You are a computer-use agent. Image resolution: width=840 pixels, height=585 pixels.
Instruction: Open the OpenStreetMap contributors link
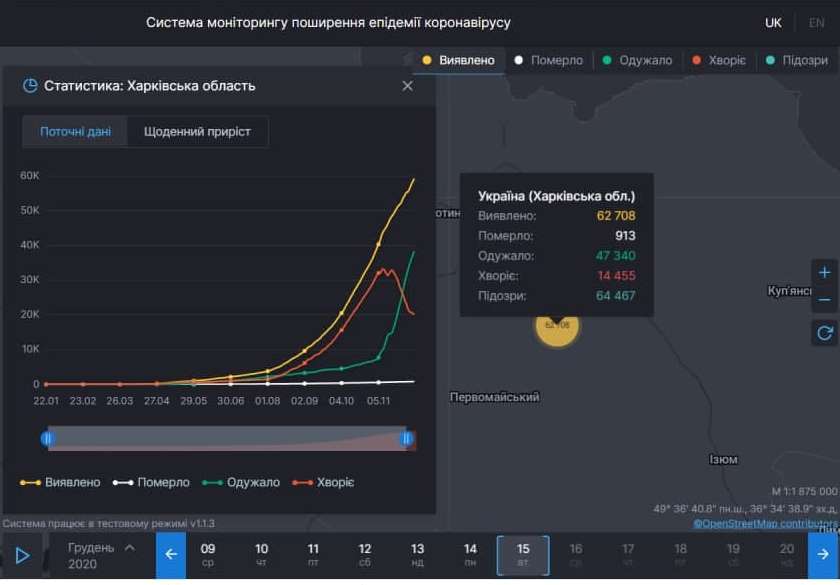[x=767, y=521]
